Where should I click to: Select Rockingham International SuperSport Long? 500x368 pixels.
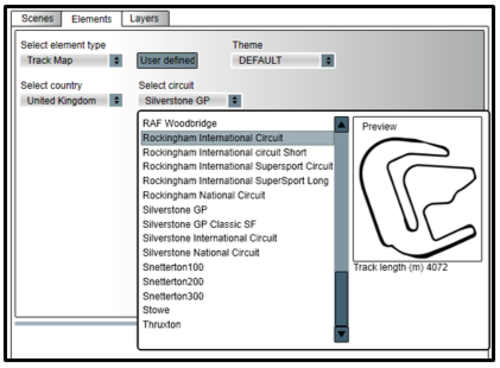click(x=237, y=181)
